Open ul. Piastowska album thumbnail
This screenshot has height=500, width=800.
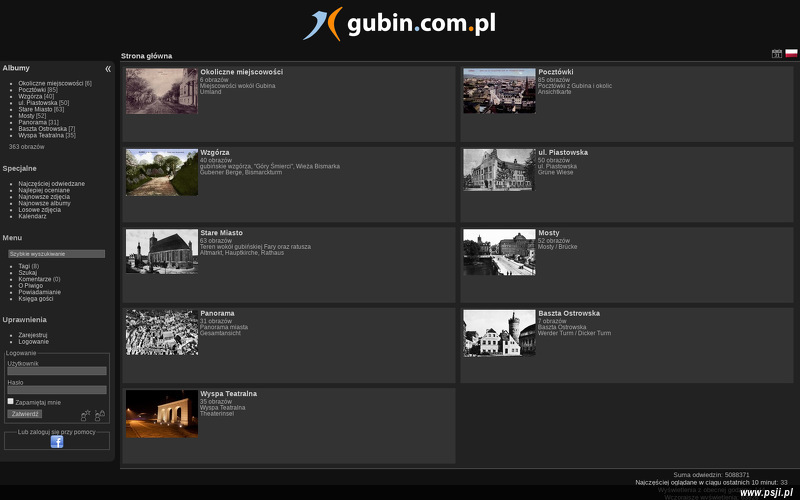tap(499, 170)
